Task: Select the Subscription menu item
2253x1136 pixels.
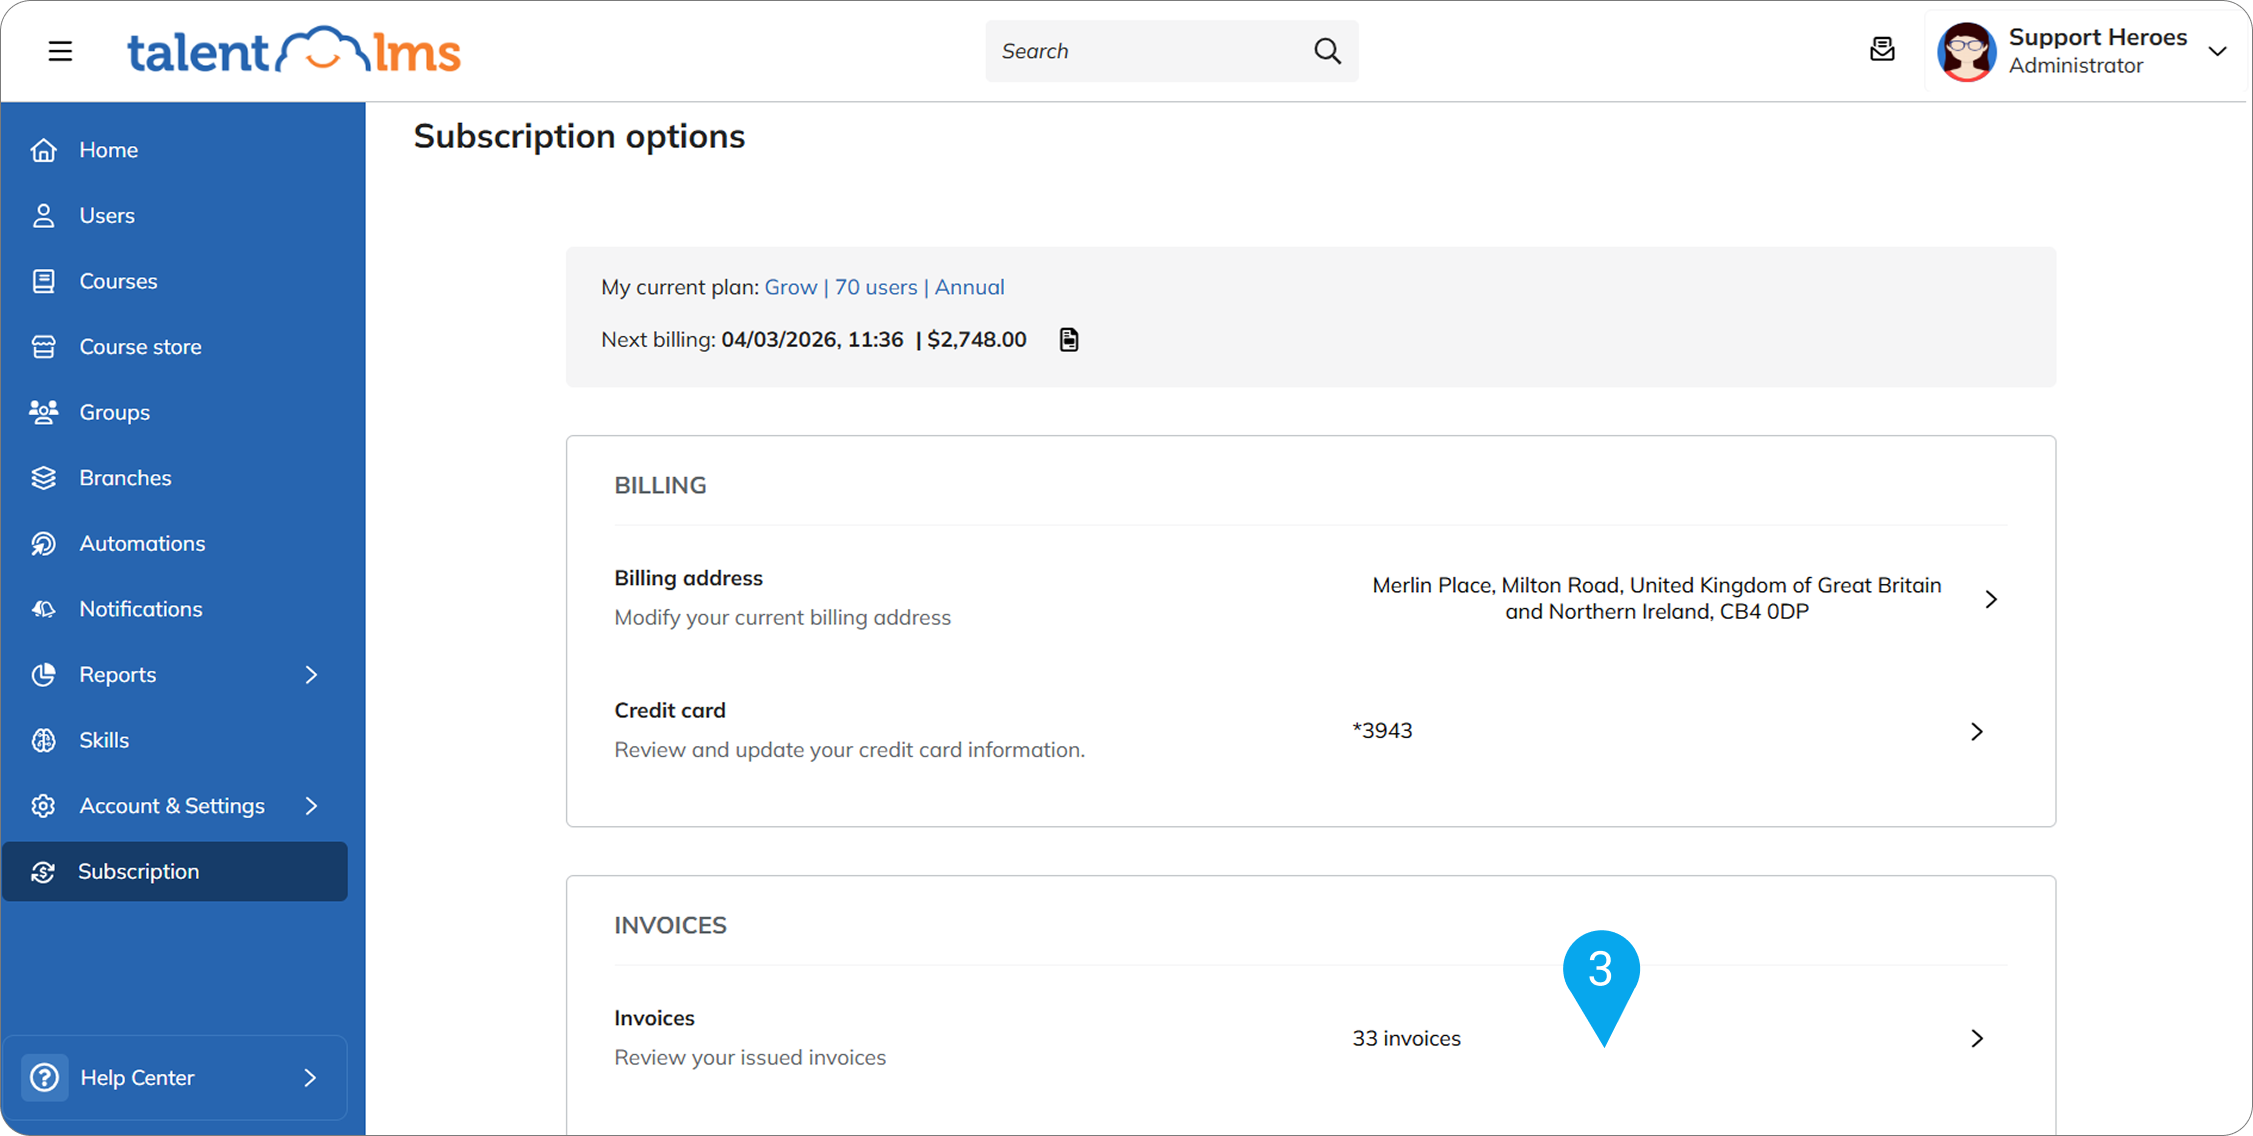Action: coord(175,872)
